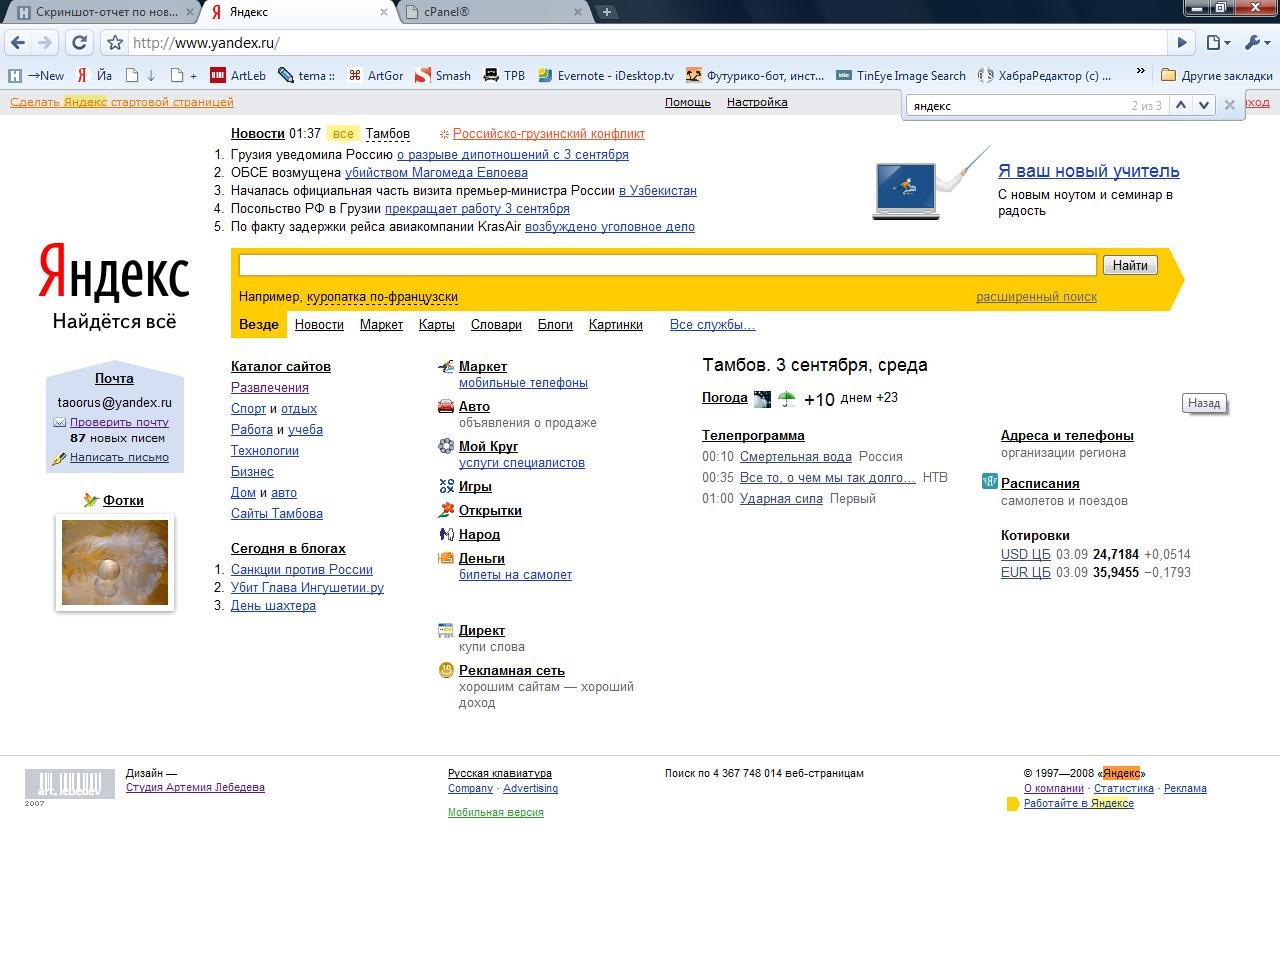The height and width of the screenshot is (955, 1280).
Task: Close the Яндекс tab
Action: tap(384, 12)
